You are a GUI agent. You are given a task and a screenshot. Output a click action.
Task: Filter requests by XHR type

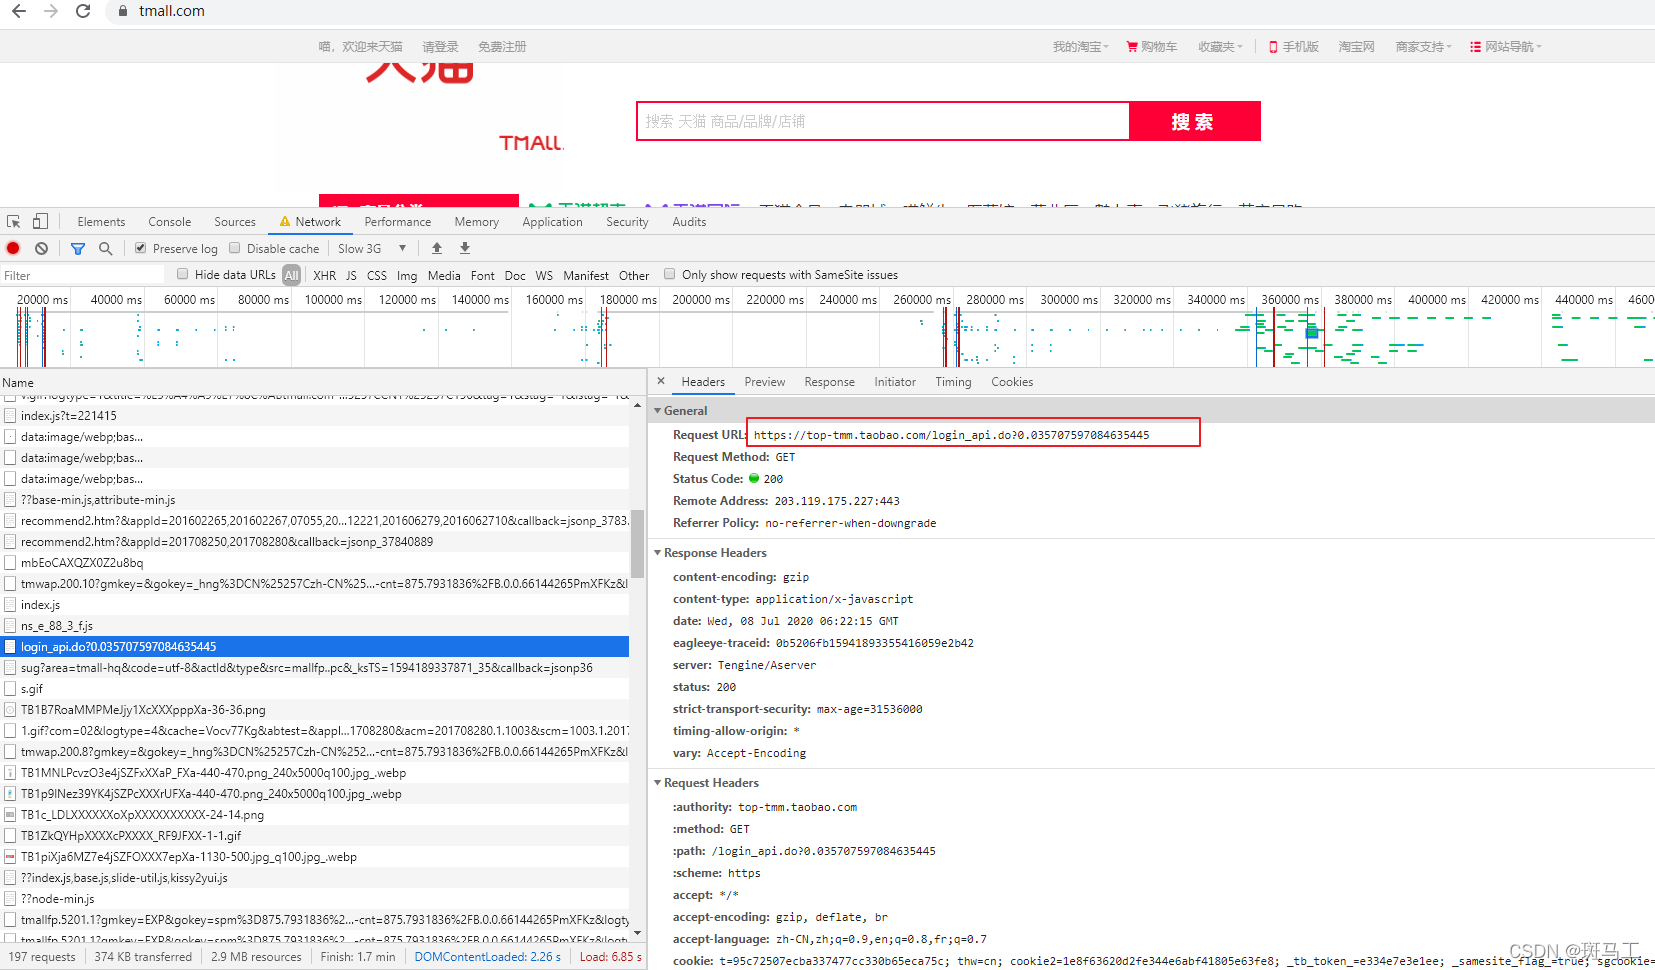tap(325, 275)
